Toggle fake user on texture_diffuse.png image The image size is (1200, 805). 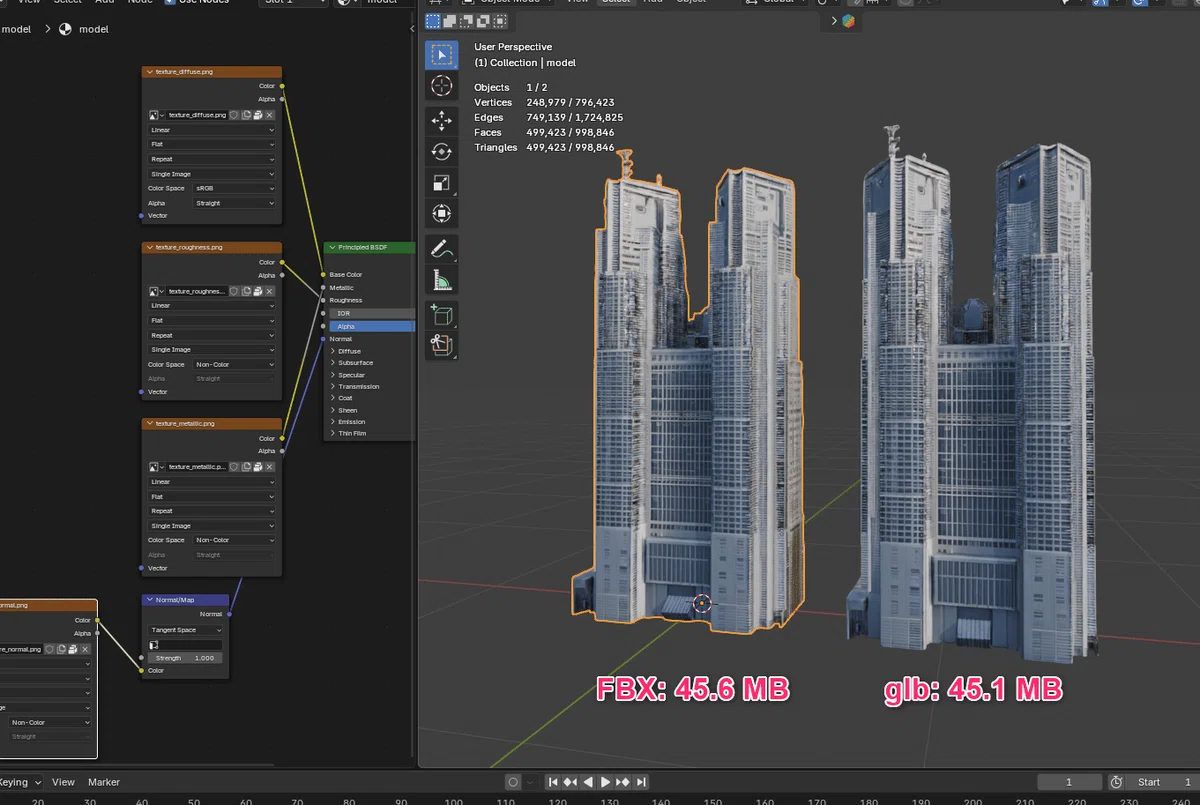pos(234,115)
